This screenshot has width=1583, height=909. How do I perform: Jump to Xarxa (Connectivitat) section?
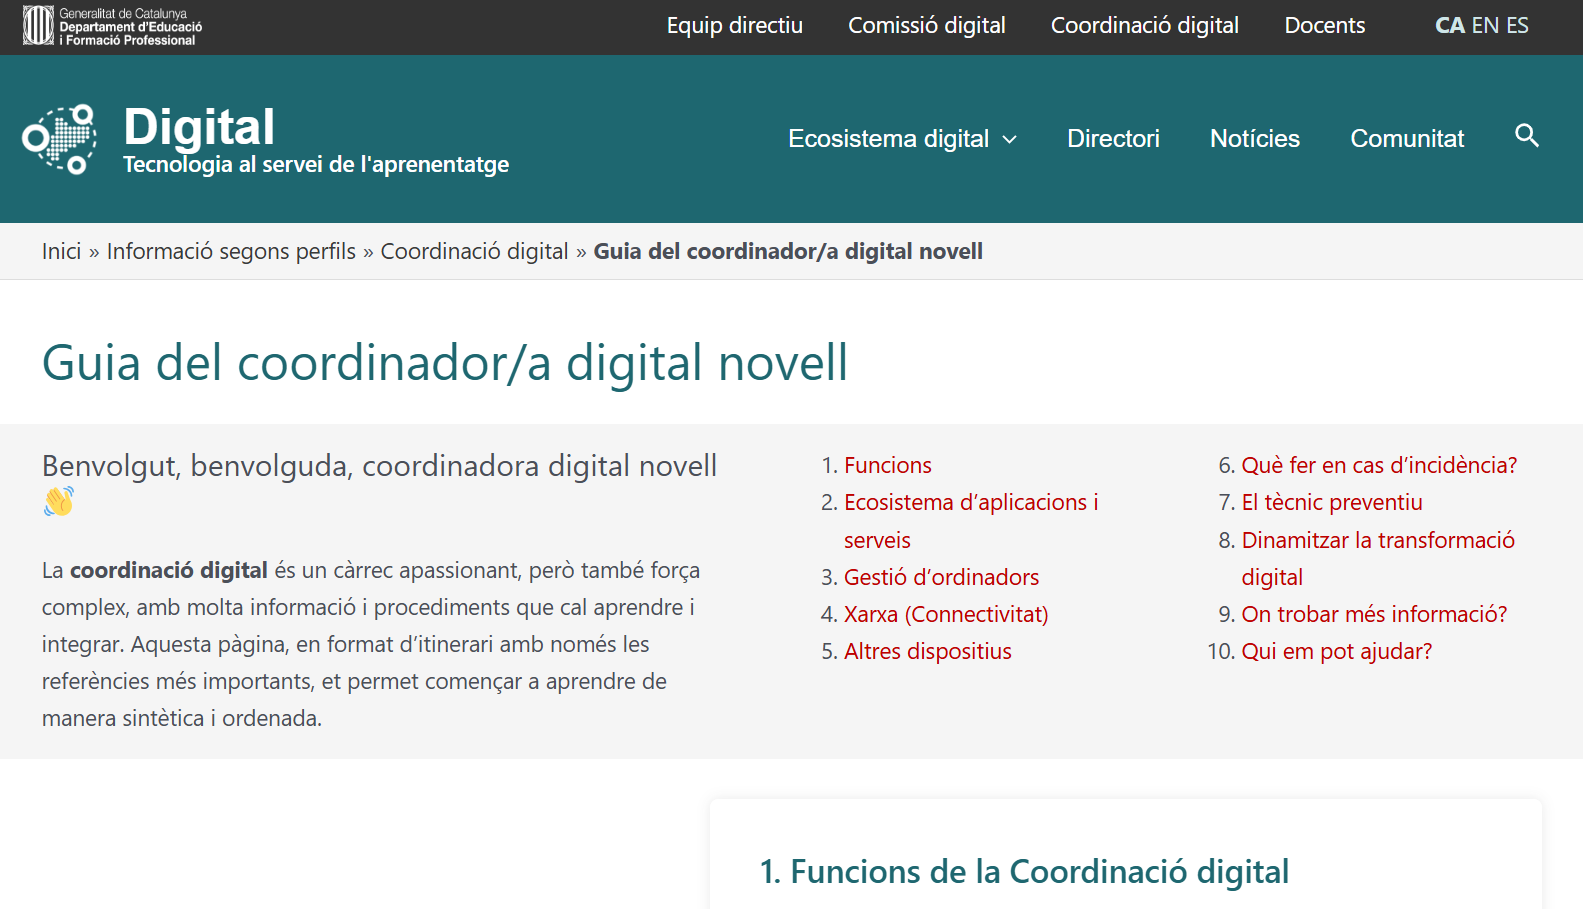tap(946, 615)
